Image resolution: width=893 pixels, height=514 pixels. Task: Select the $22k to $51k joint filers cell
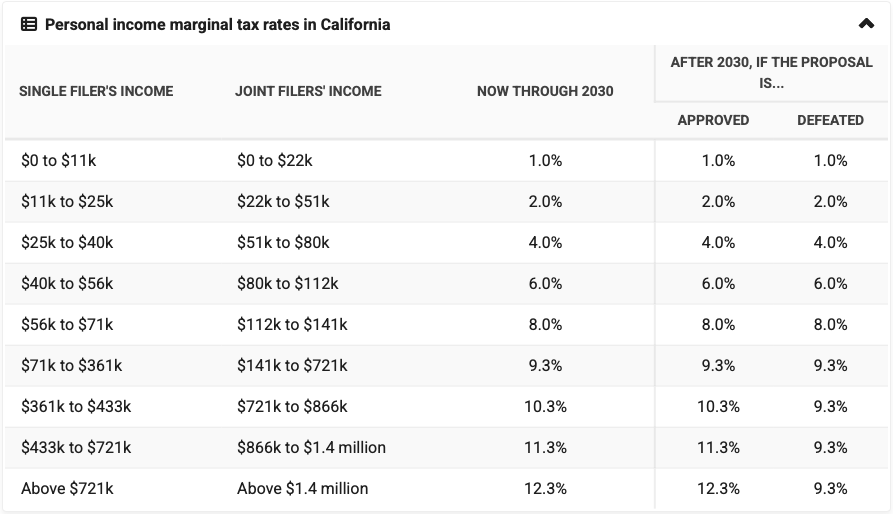(283, 201)
